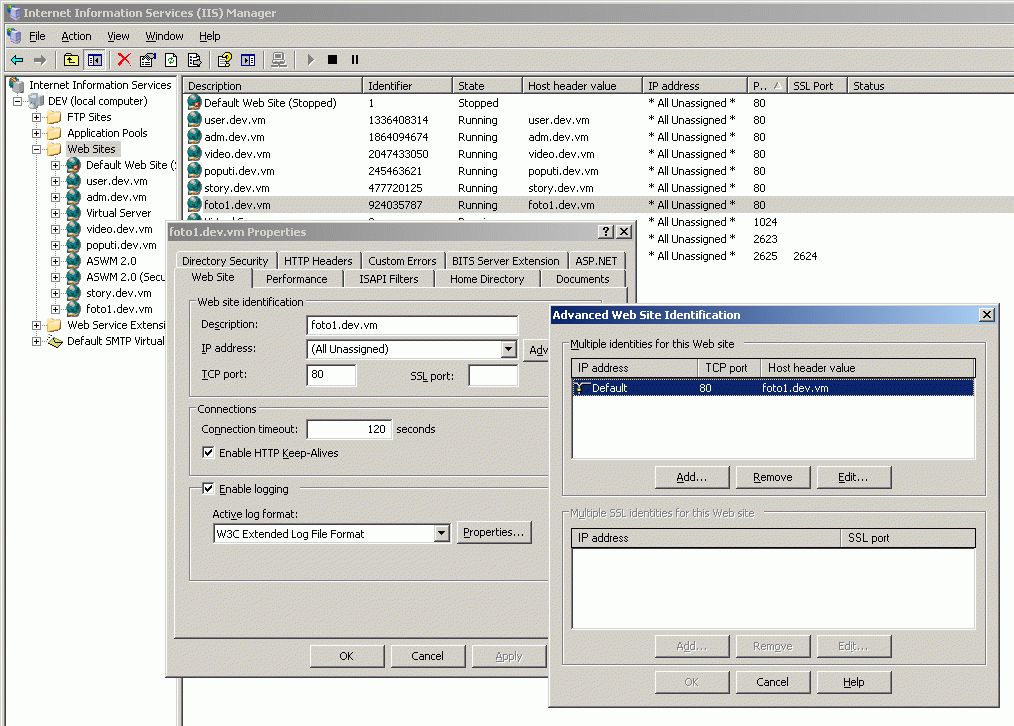This screenshot has width=1014, height=726.
Task: Click the Default SMTP Virtual server icon in tree
Action: pos(55,341)
